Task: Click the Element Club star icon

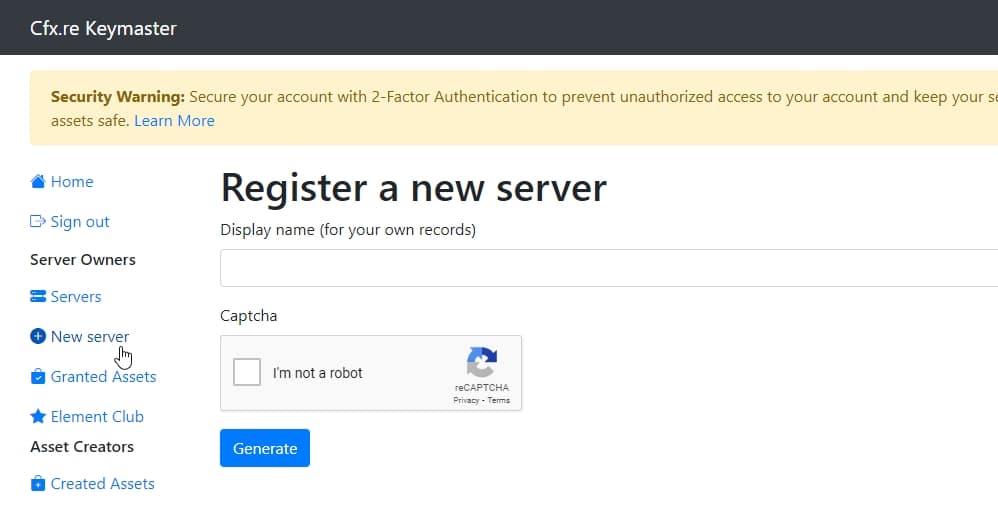Action: tap(38, 417)
